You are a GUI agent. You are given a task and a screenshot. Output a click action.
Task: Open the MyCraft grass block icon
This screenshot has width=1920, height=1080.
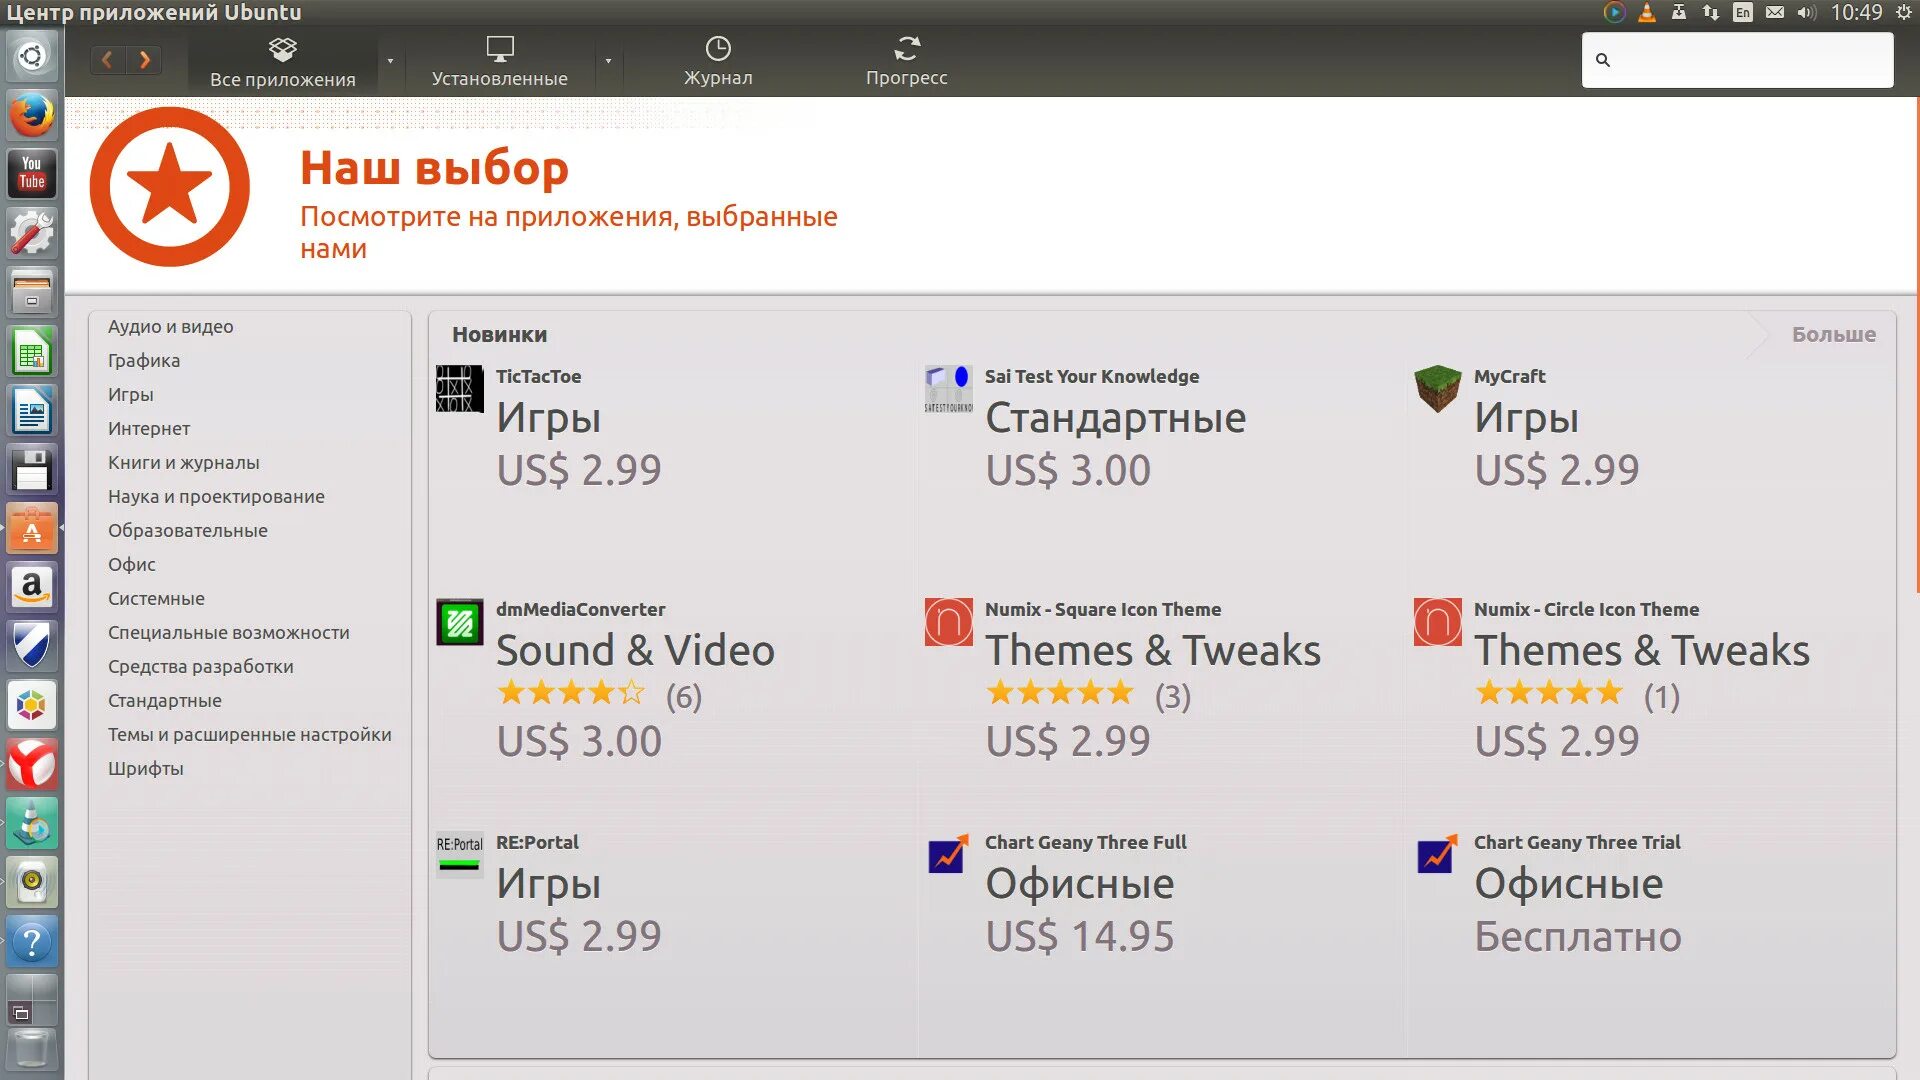tap(1437, 389)
